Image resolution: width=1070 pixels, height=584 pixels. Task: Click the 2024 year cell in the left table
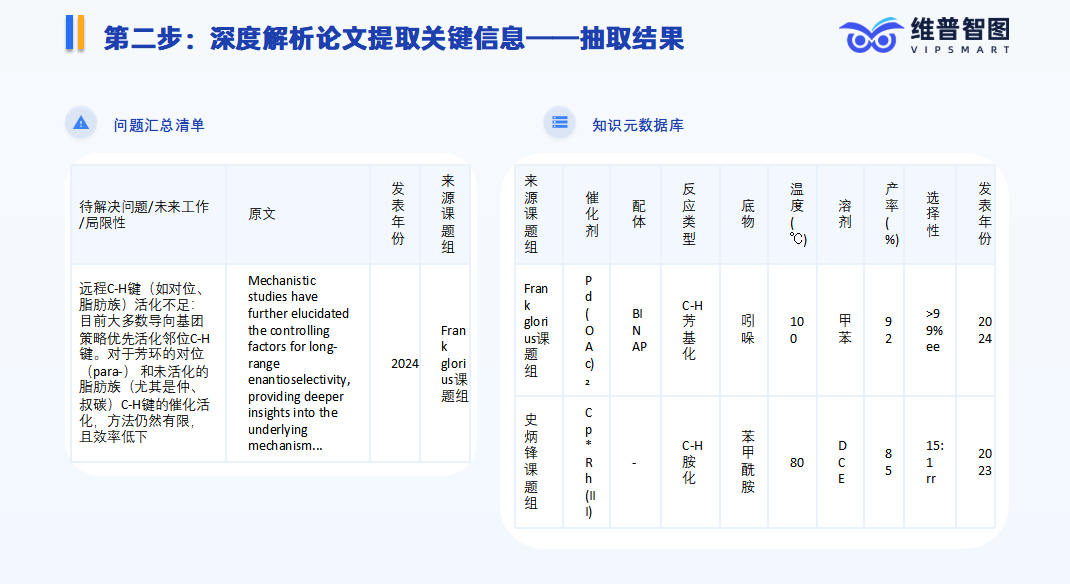tap(396, 363)
